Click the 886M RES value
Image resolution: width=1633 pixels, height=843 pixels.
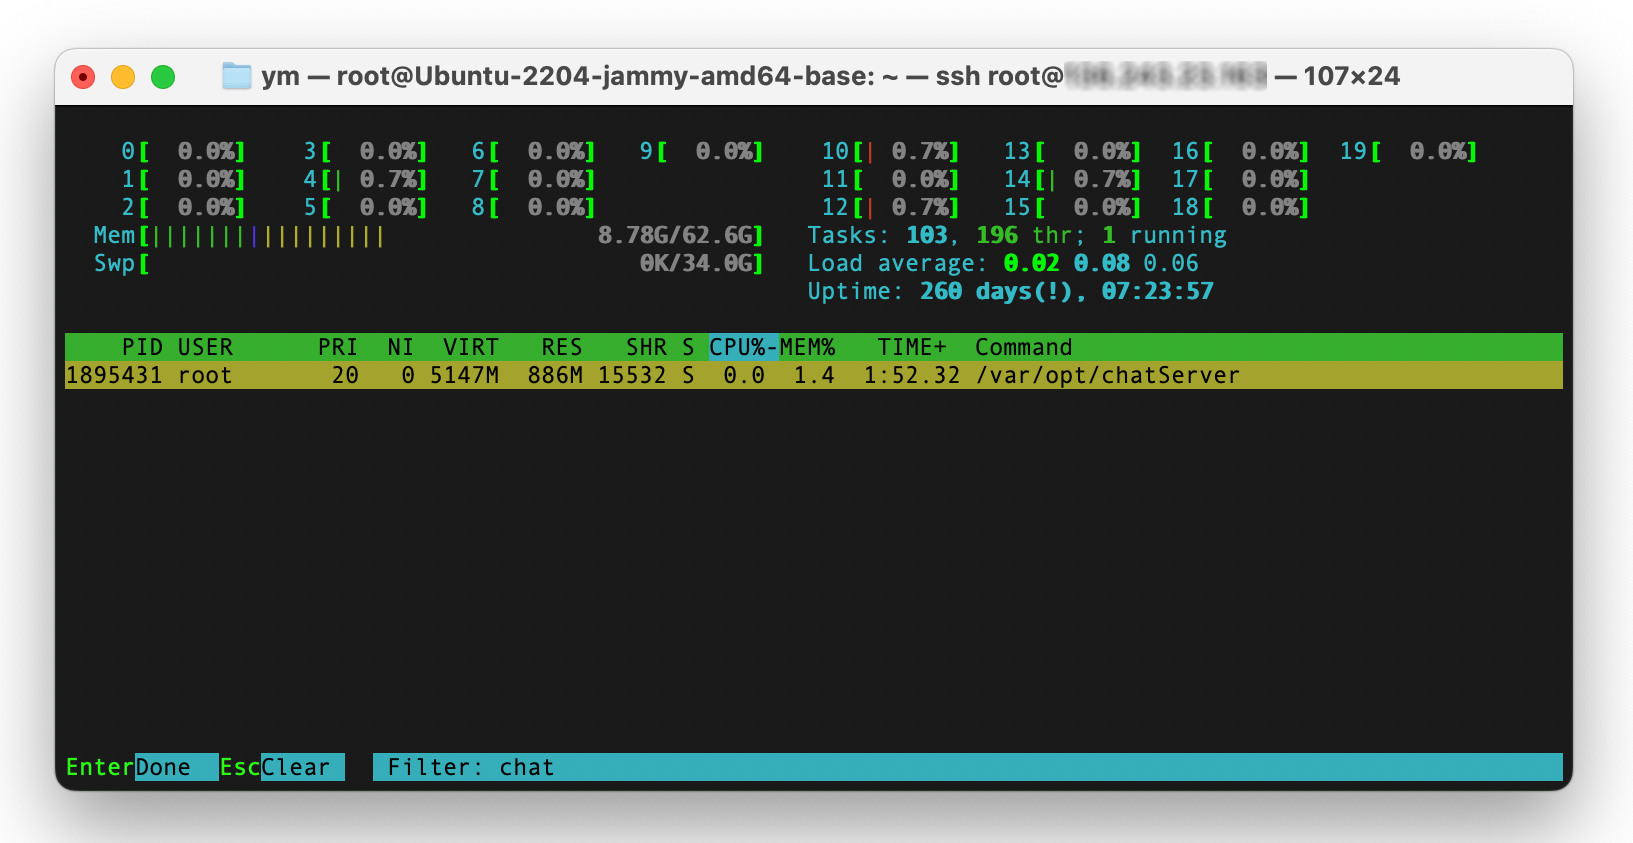coord(555,375)
